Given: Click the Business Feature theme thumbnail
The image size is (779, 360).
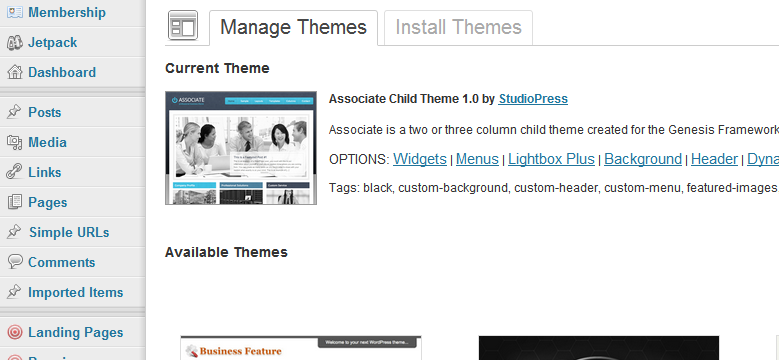Looking at the screenshot, I should coord(301,348).
